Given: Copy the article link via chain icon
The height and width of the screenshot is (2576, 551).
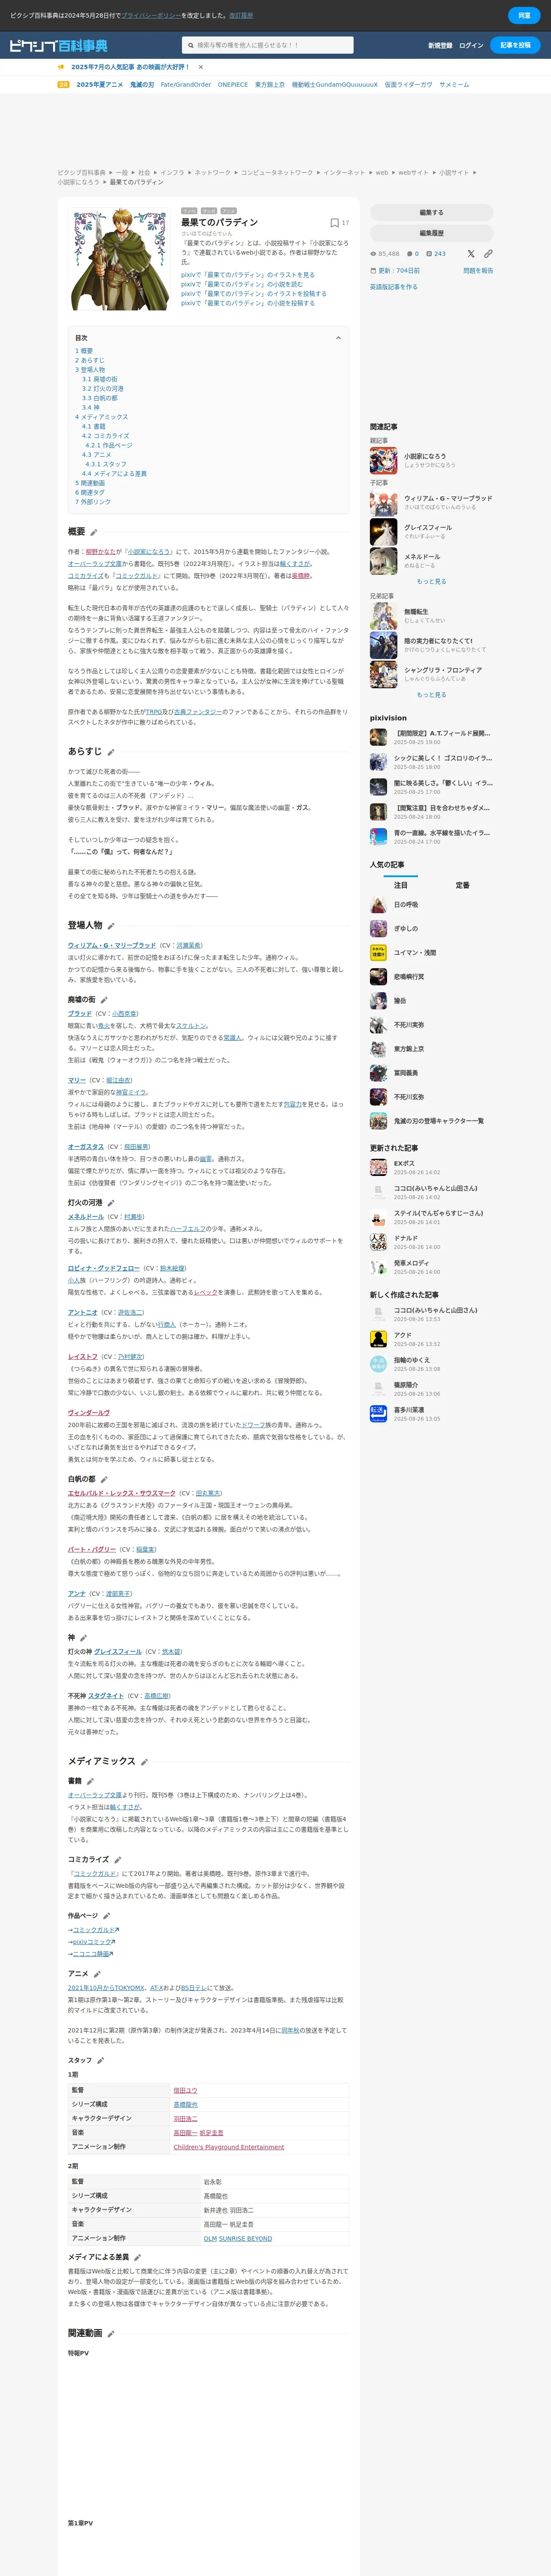Looking at the screenshot, I should [x=488, y=254].
